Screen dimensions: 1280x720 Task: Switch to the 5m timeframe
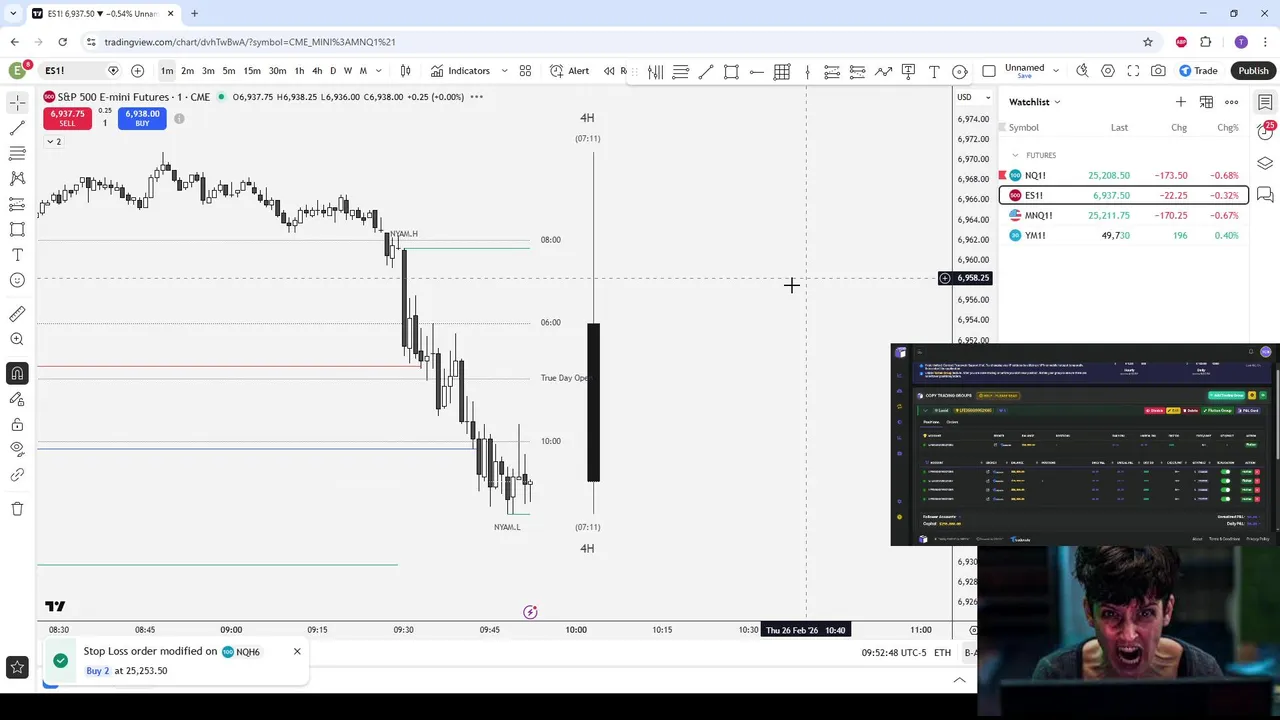click(229, 71)
